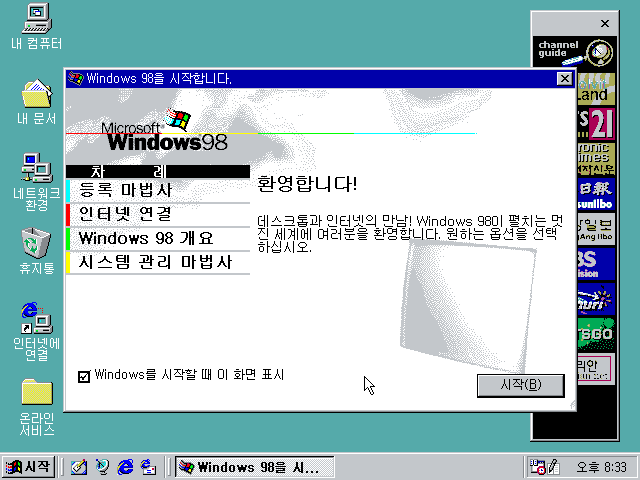Viewport: 640px width, 480px height.
Task: Launch Outlook Express from quick launch
Action: (x=149, y=467)
